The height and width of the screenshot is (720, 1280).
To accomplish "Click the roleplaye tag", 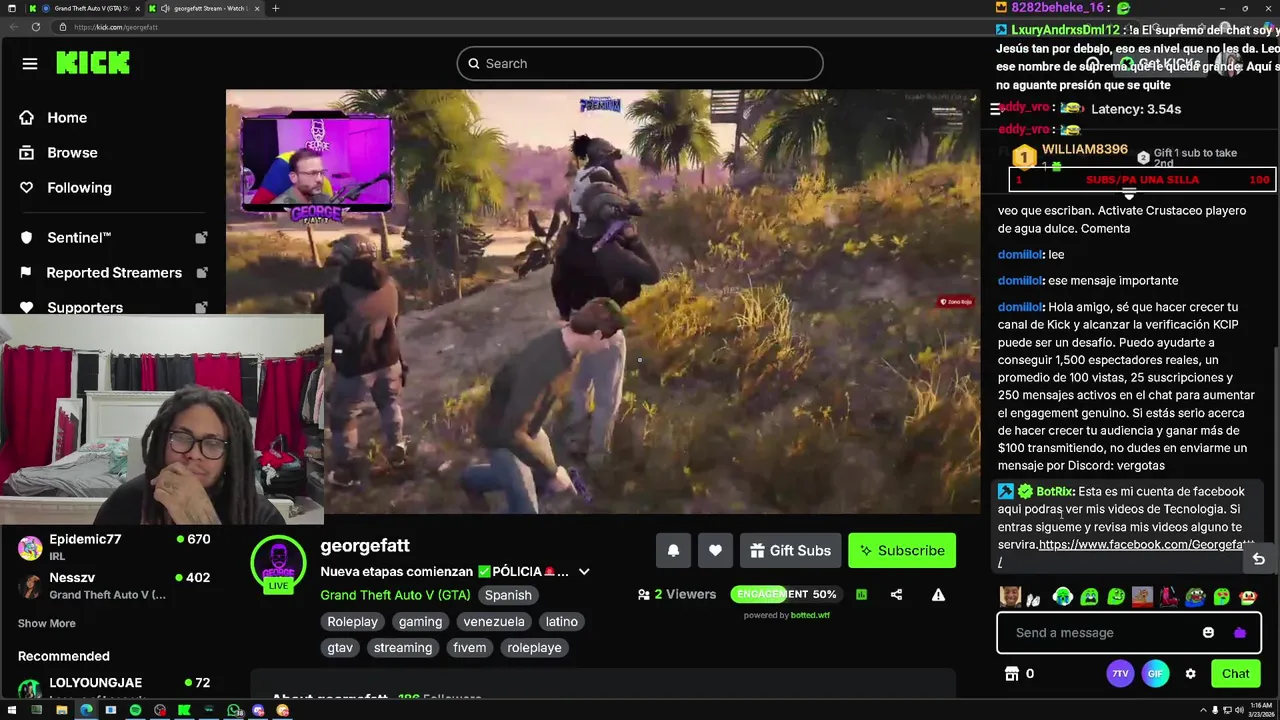I will pos(534,647).
